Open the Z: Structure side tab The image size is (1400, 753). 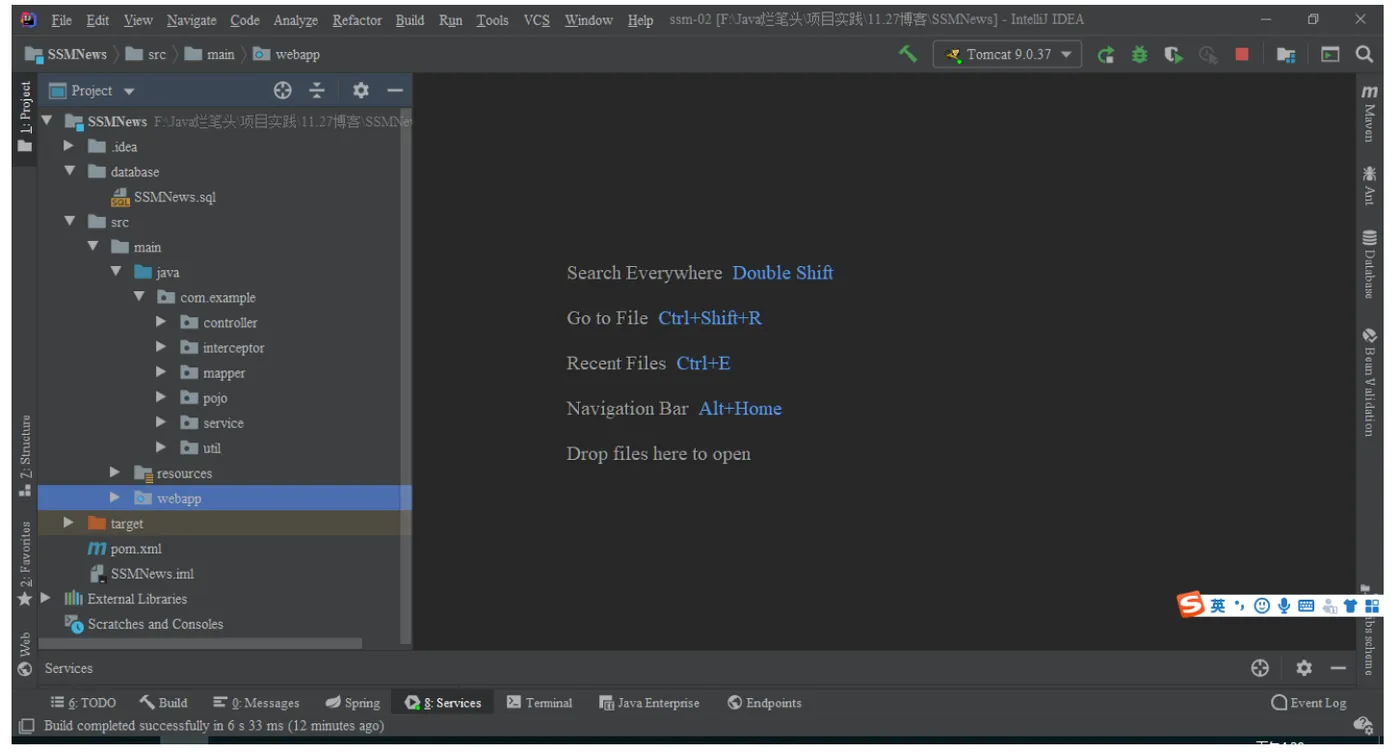[25, 455]
